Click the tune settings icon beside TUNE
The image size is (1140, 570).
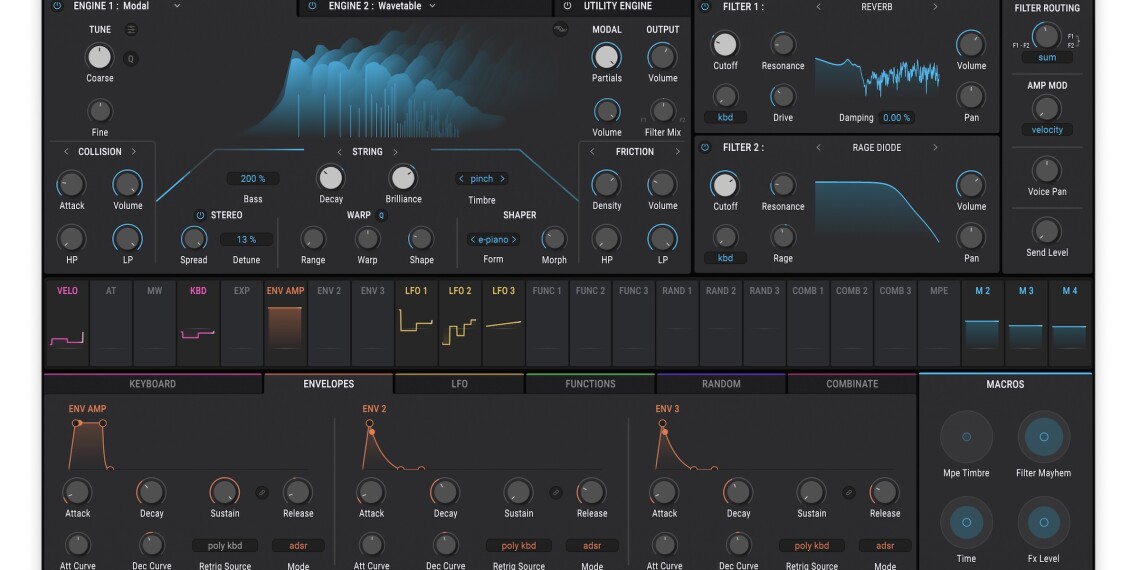131,30
